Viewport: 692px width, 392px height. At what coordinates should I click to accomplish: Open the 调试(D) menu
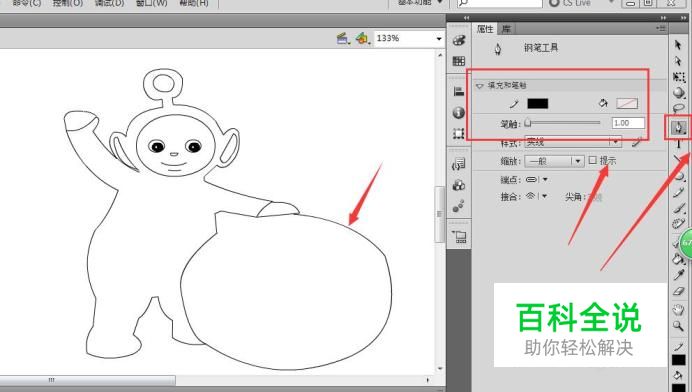(109, 3)
